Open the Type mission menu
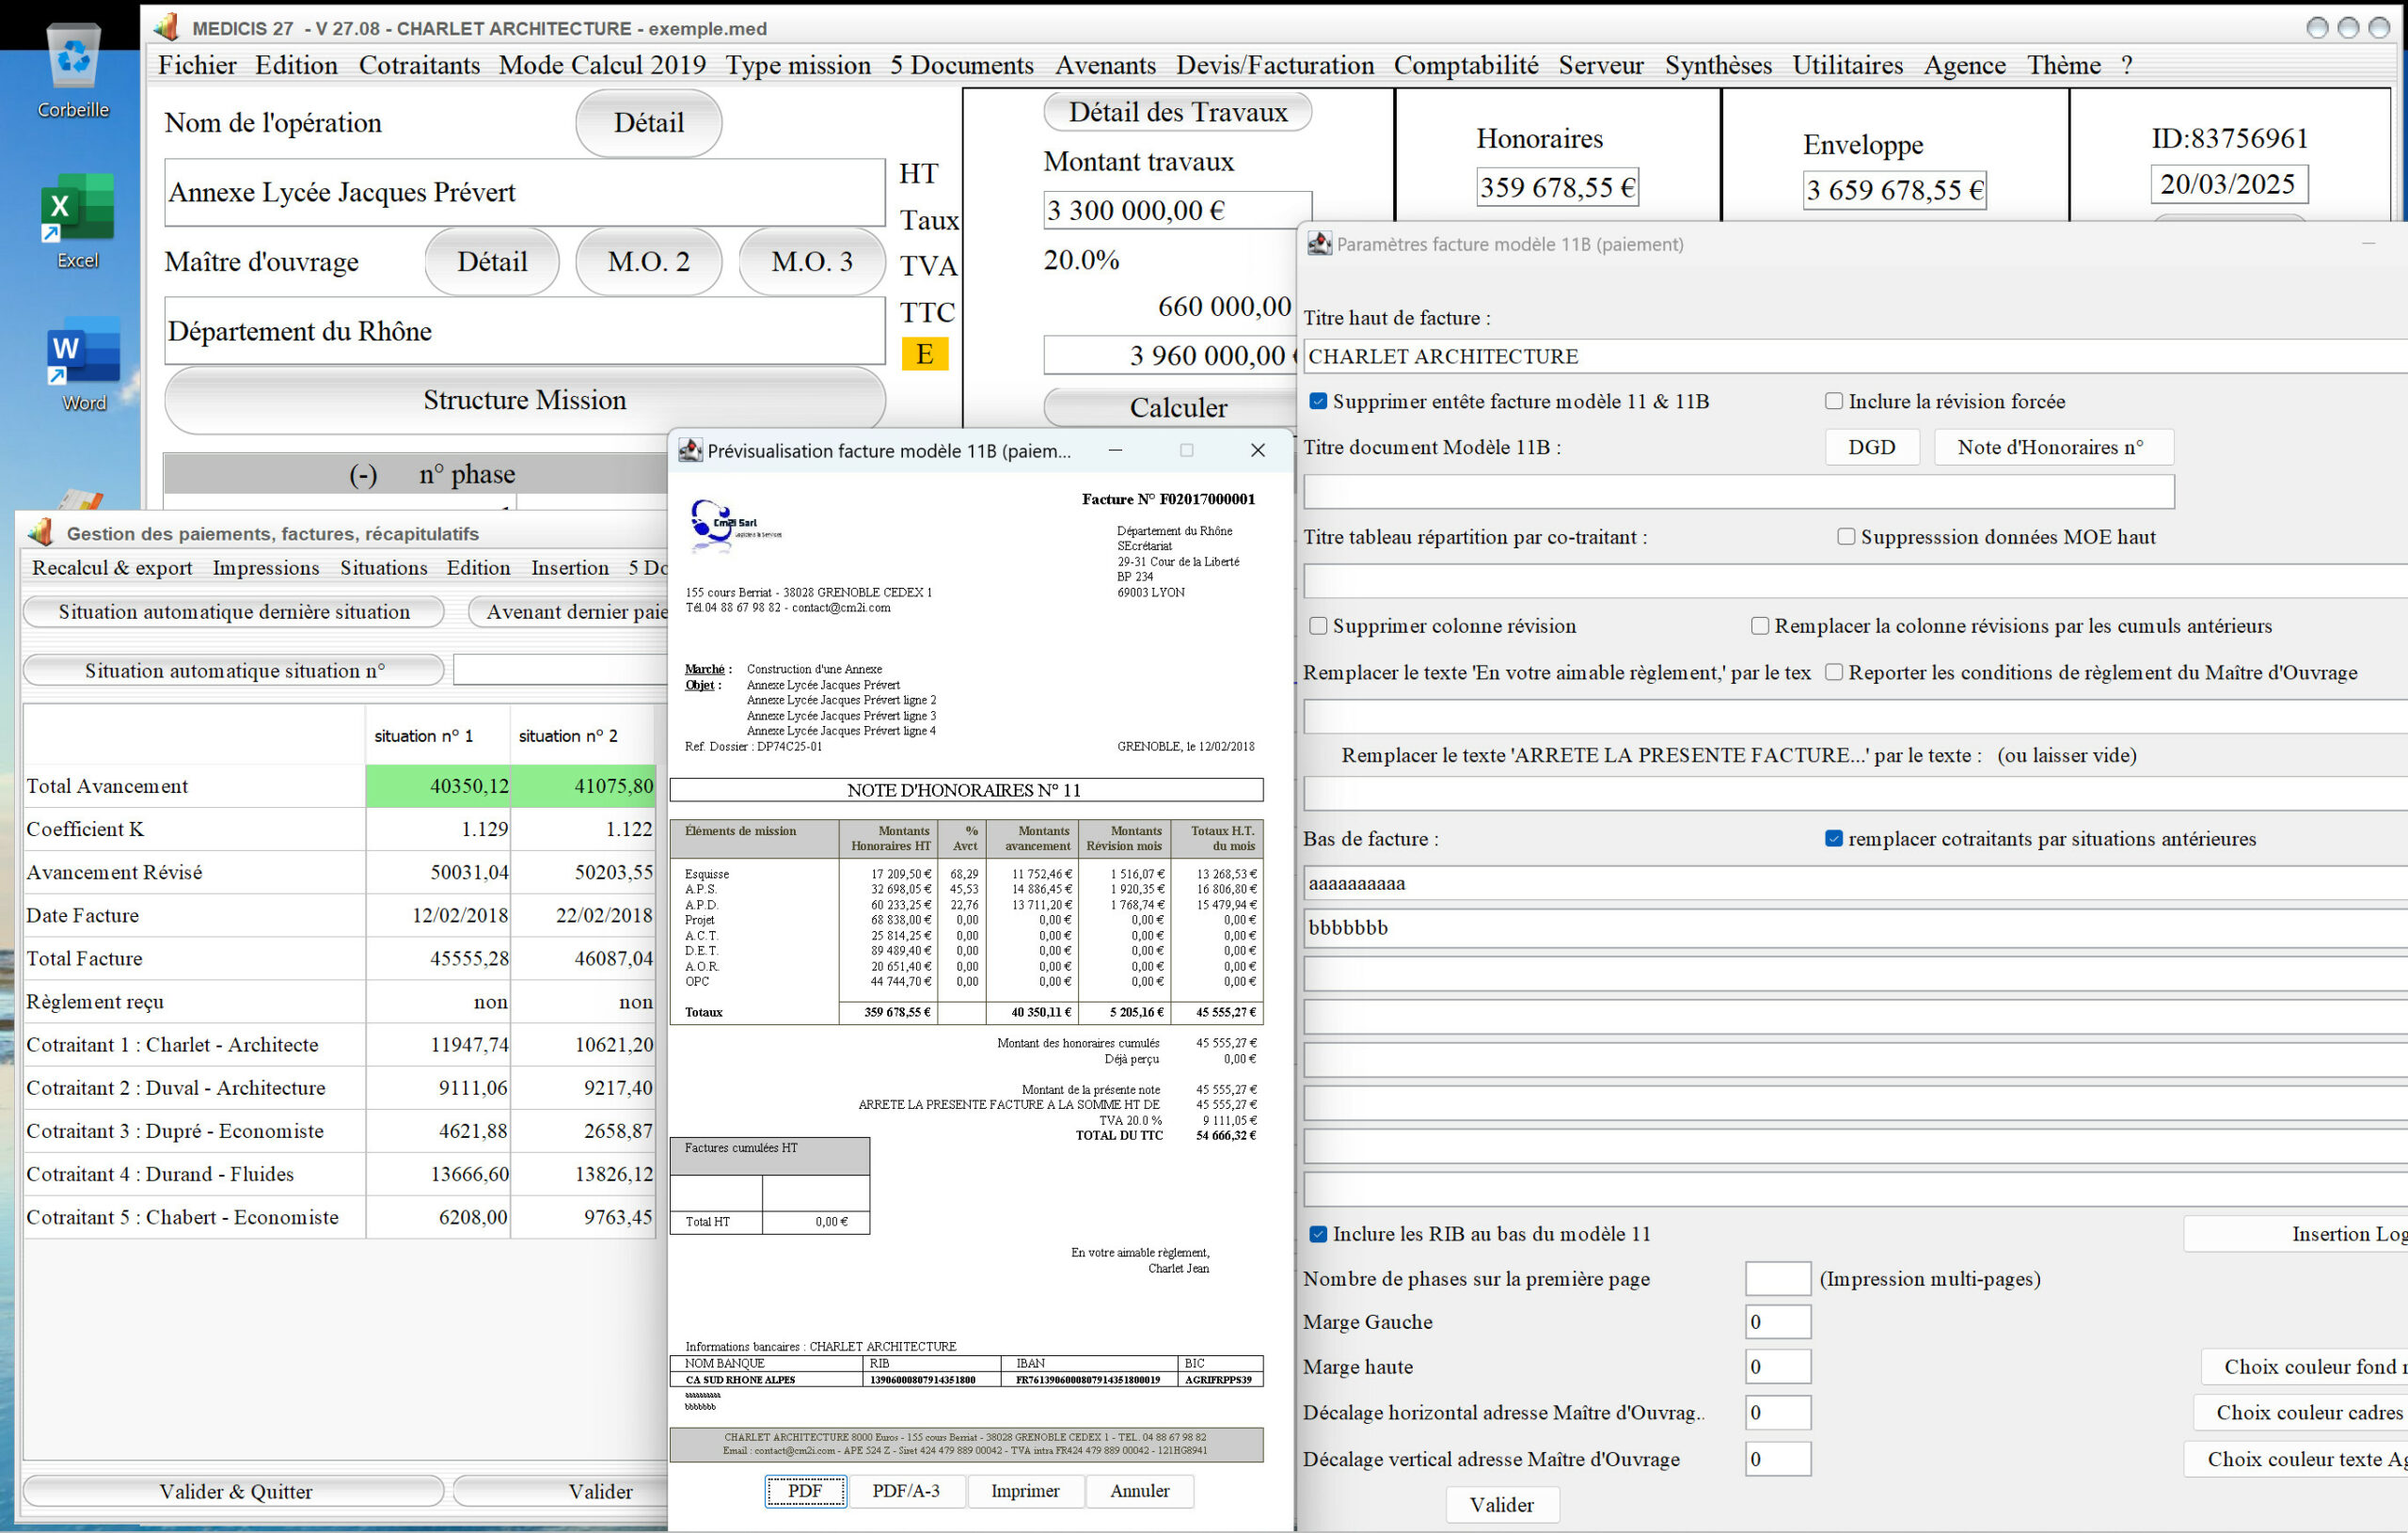The image size is (2408, 1533). pos(798,65)
